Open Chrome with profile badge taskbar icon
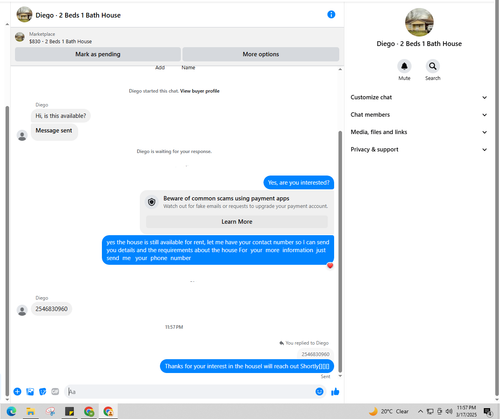This screenshot has width=500, height=419. point(108,411)
